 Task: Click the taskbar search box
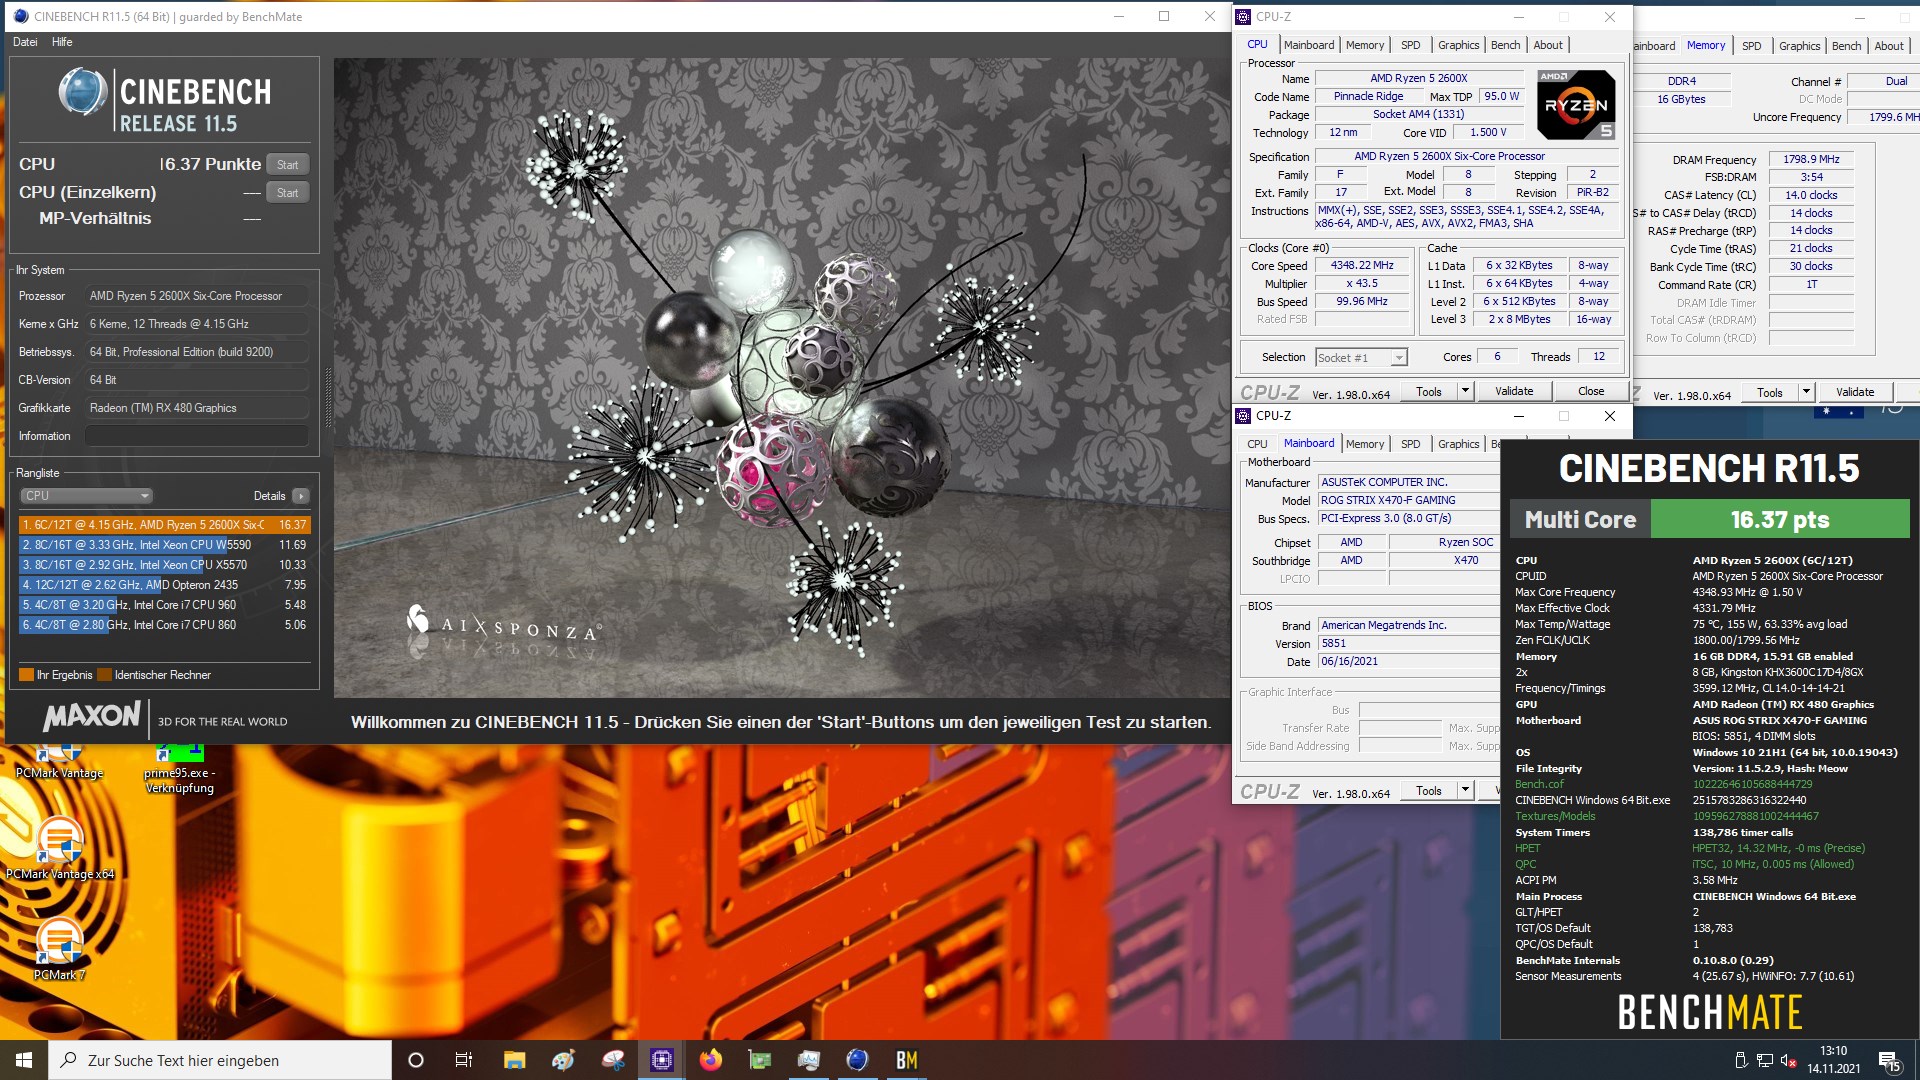pyautogui.click(x=220, y=1060)
